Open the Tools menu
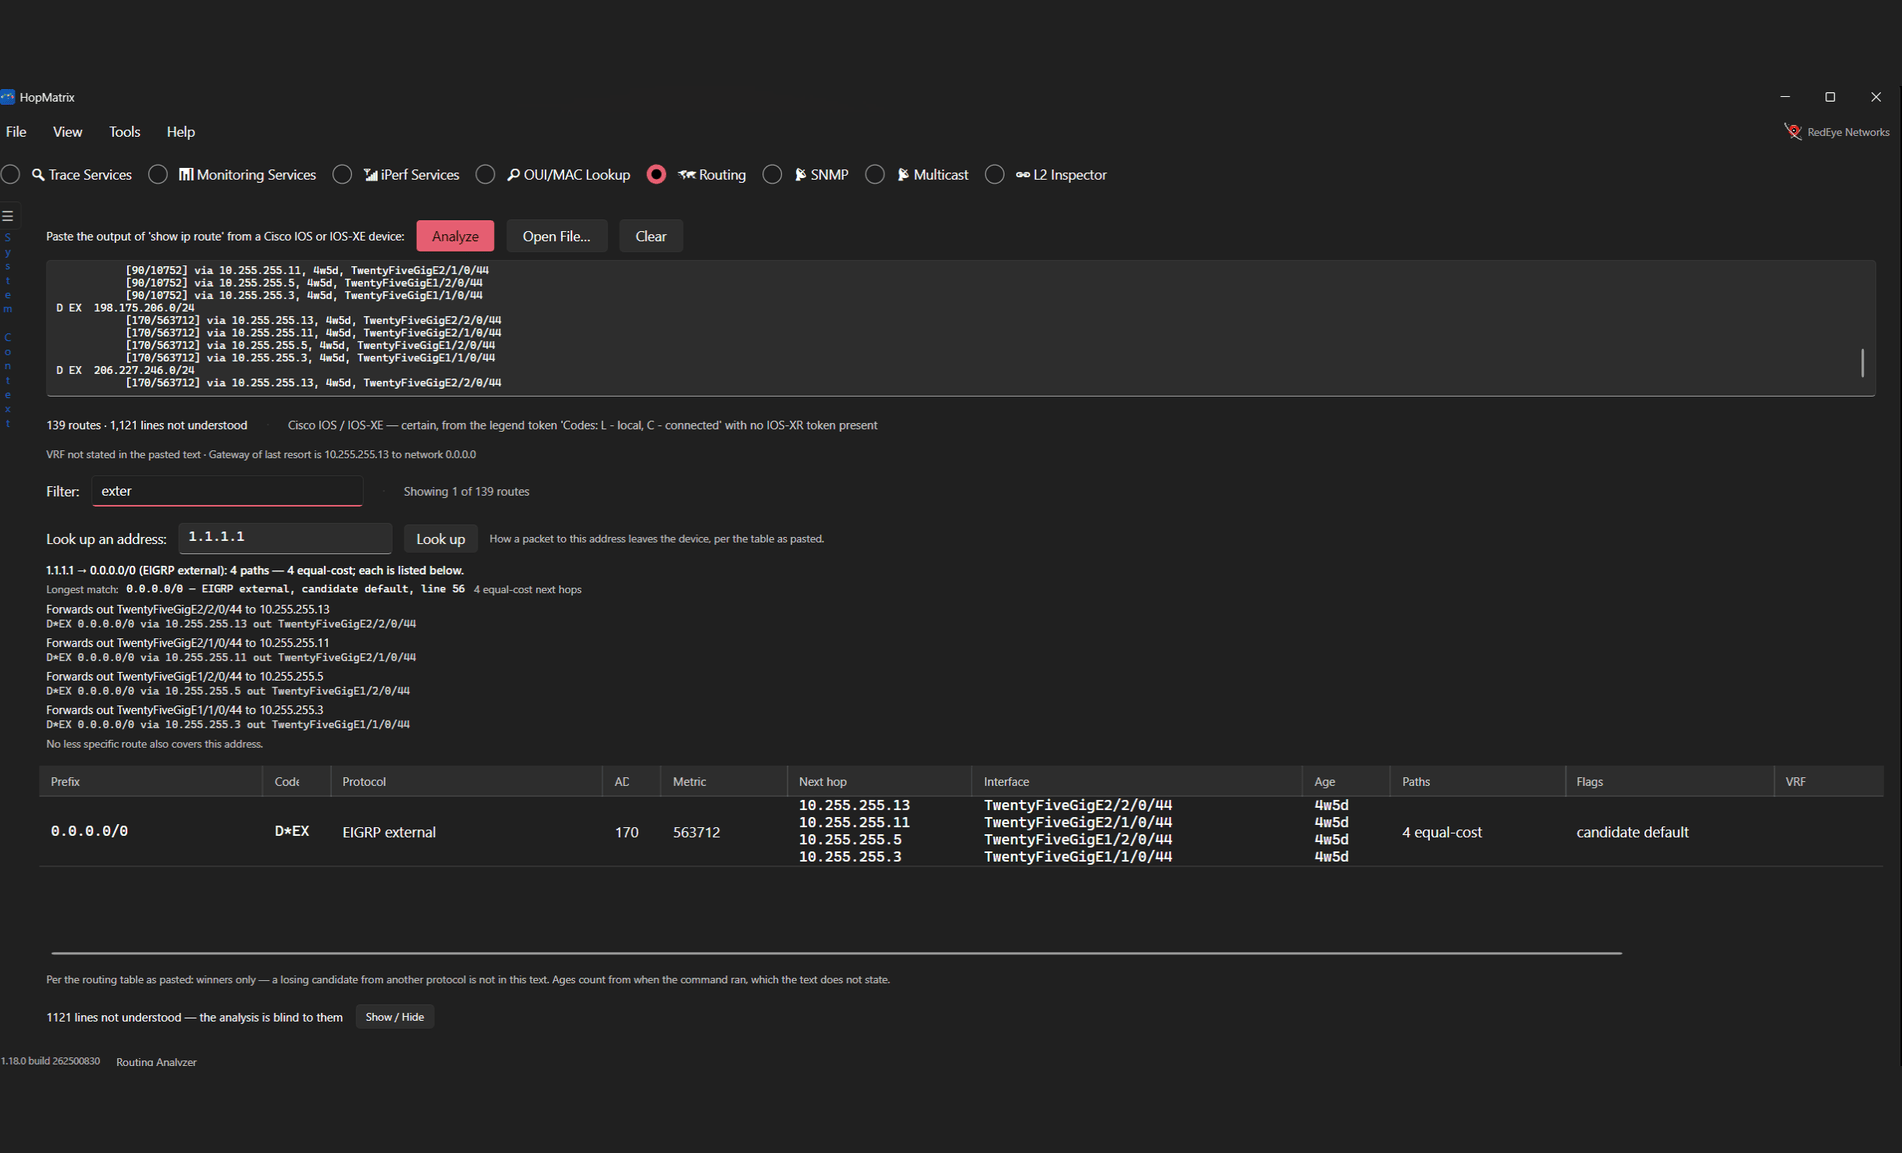Screen dimensions: 1902x1153 [x=124, y=132]
